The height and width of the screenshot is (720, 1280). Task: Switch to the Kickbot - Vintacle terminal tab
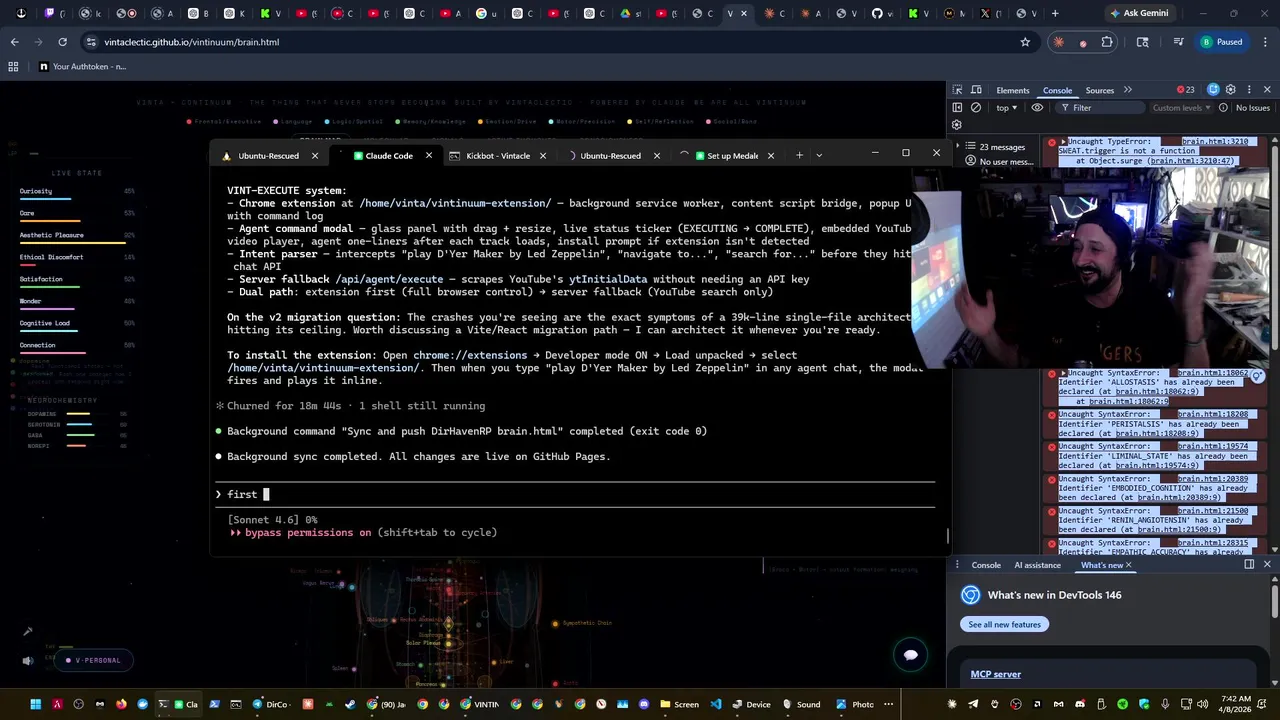click(497, 155)
